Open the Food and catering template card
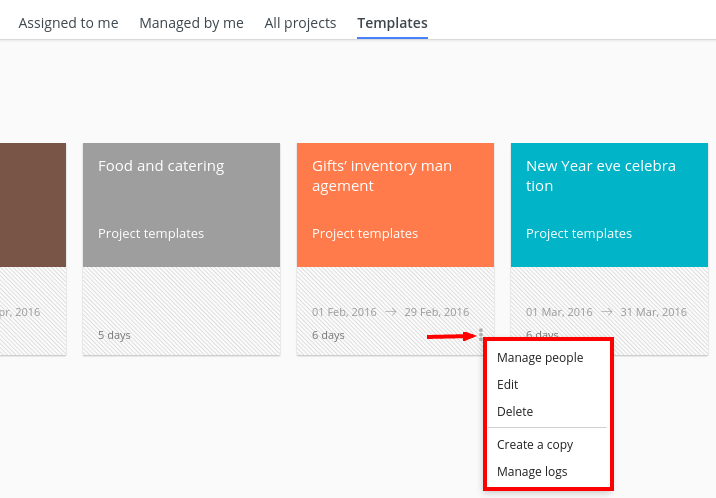This screenshot has height=498, width=716. (x=181, y=249)
